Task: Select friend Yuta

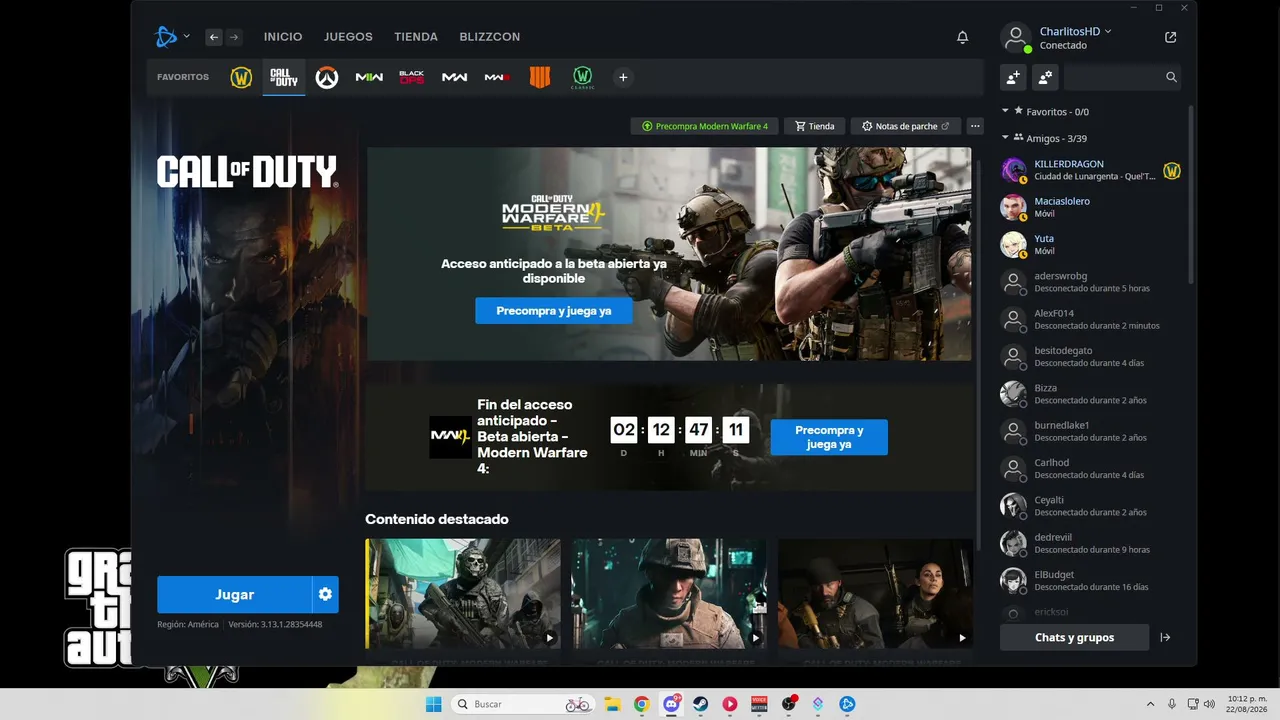Action: point(1092,244)
